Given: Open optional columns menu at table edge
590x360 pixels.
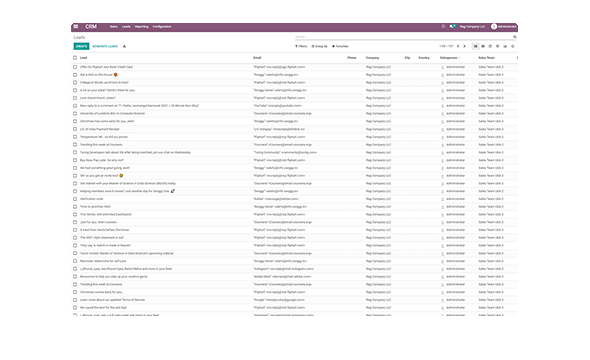Looking at the screenshot, I should coord(517,58).
